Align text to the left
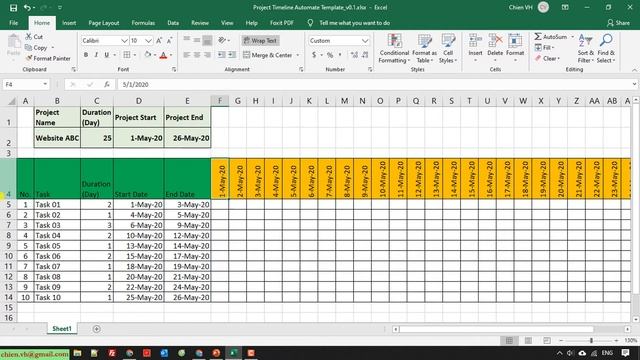The image size is (640, 360). pos(187,55)
